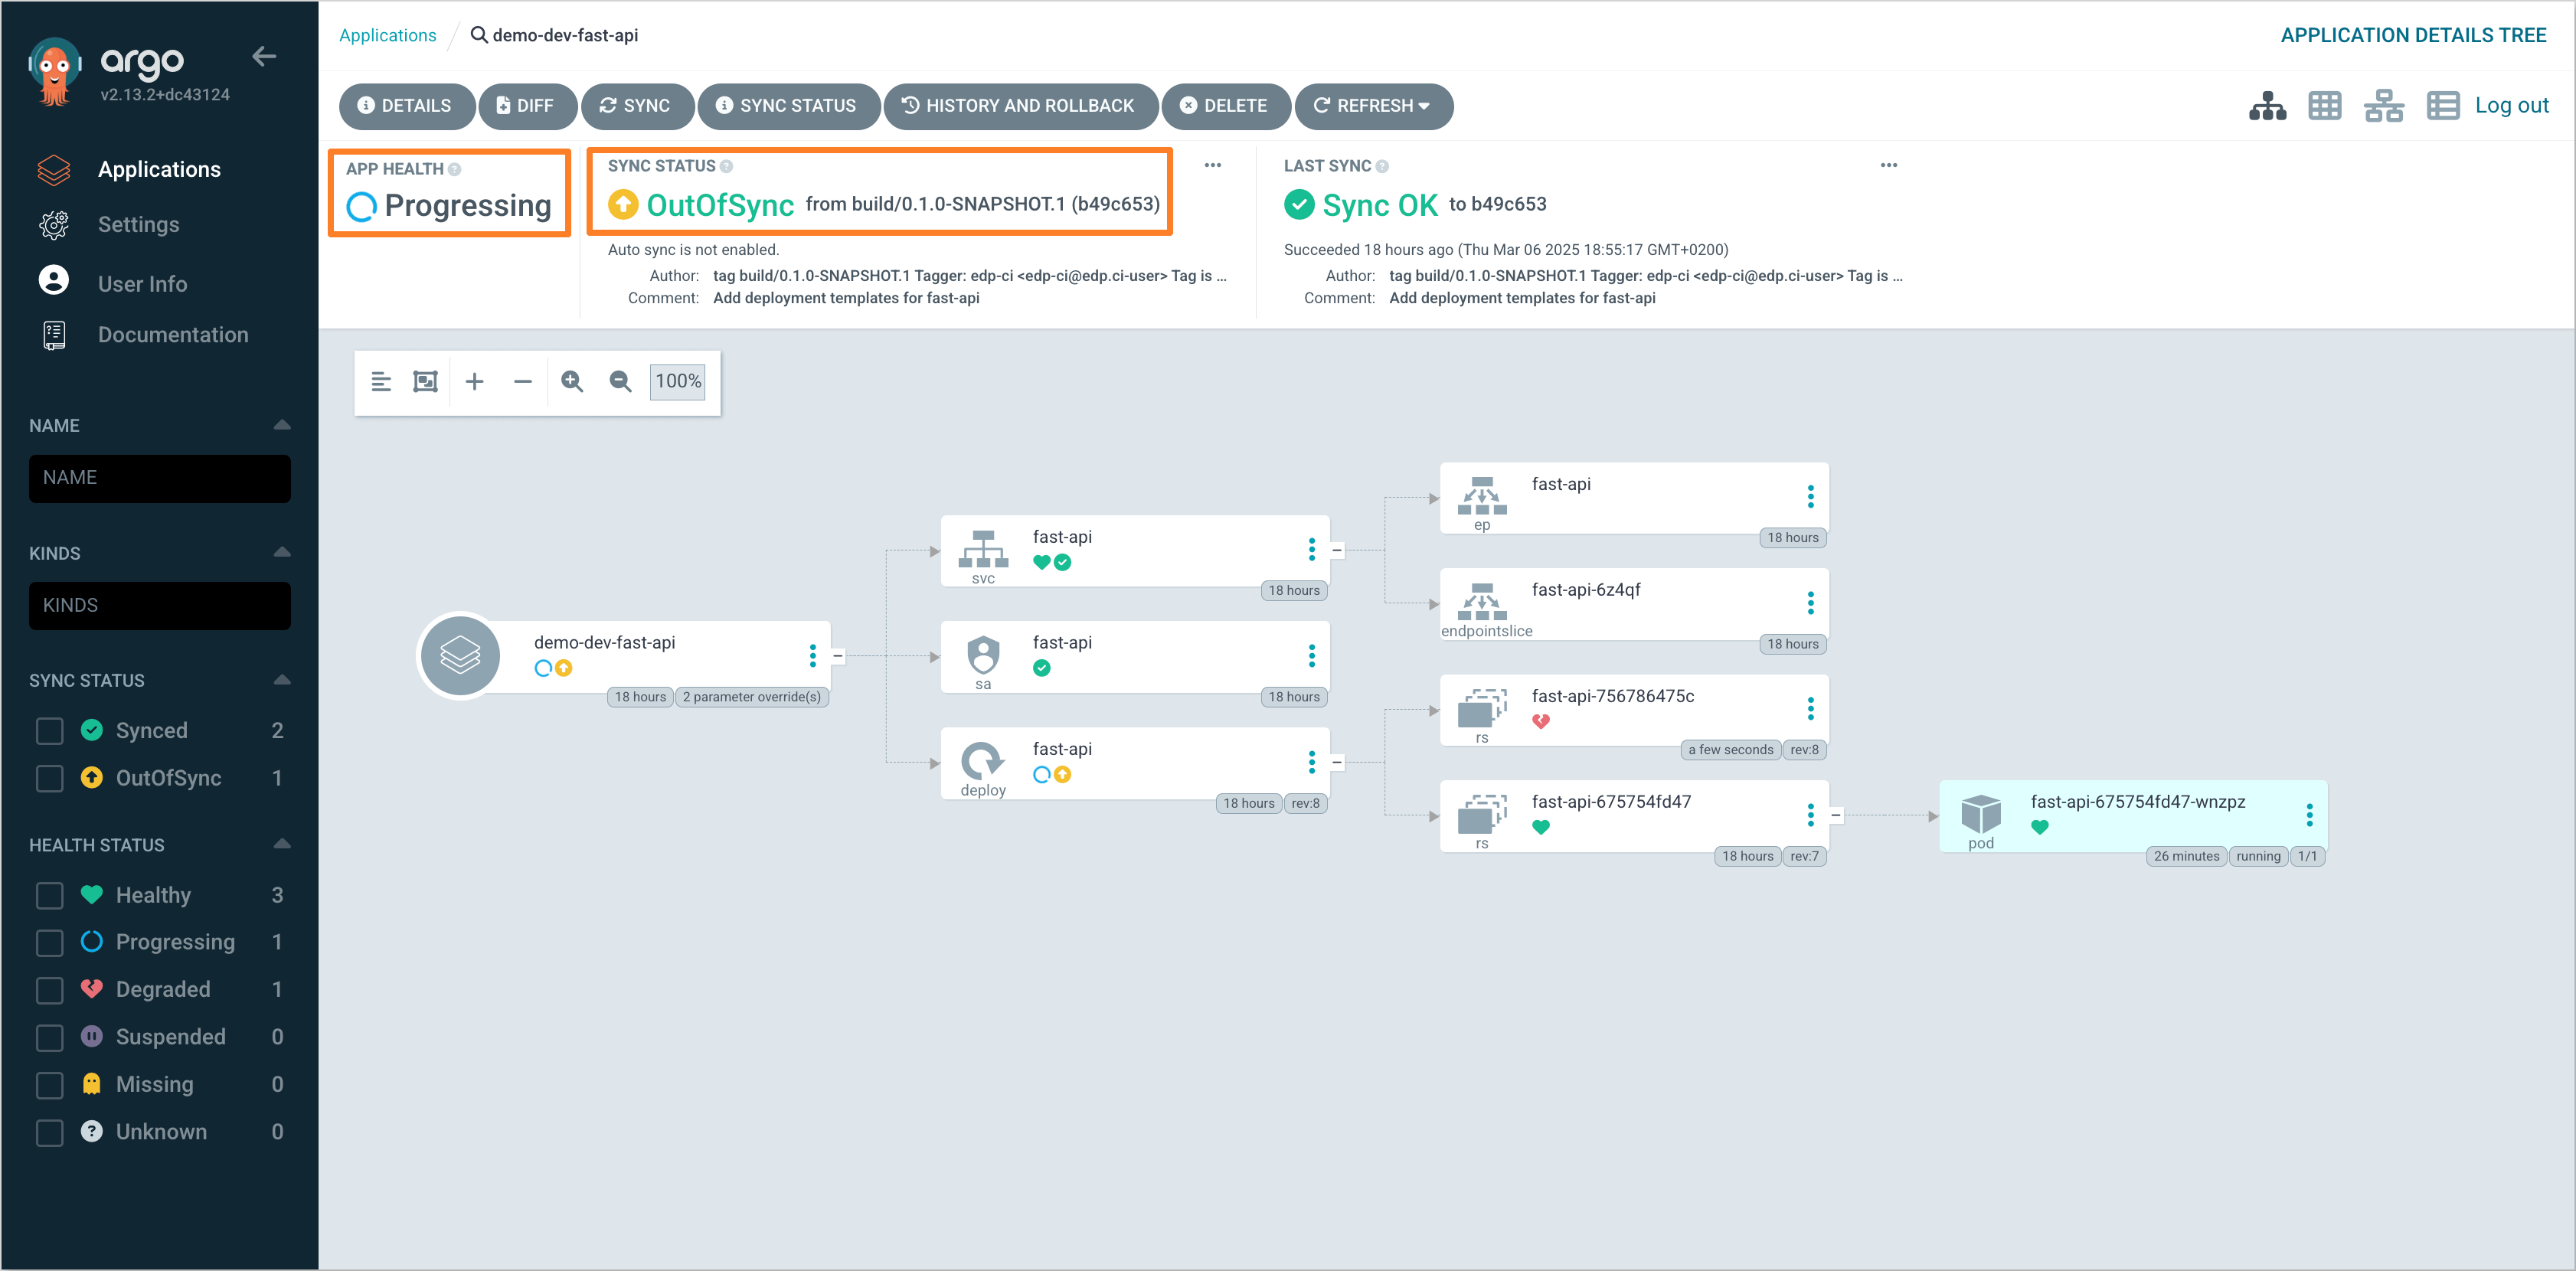Click the HISTORY AND ROLLBACK button
Screen dimensions: 2576x1271
point(1019,106)
